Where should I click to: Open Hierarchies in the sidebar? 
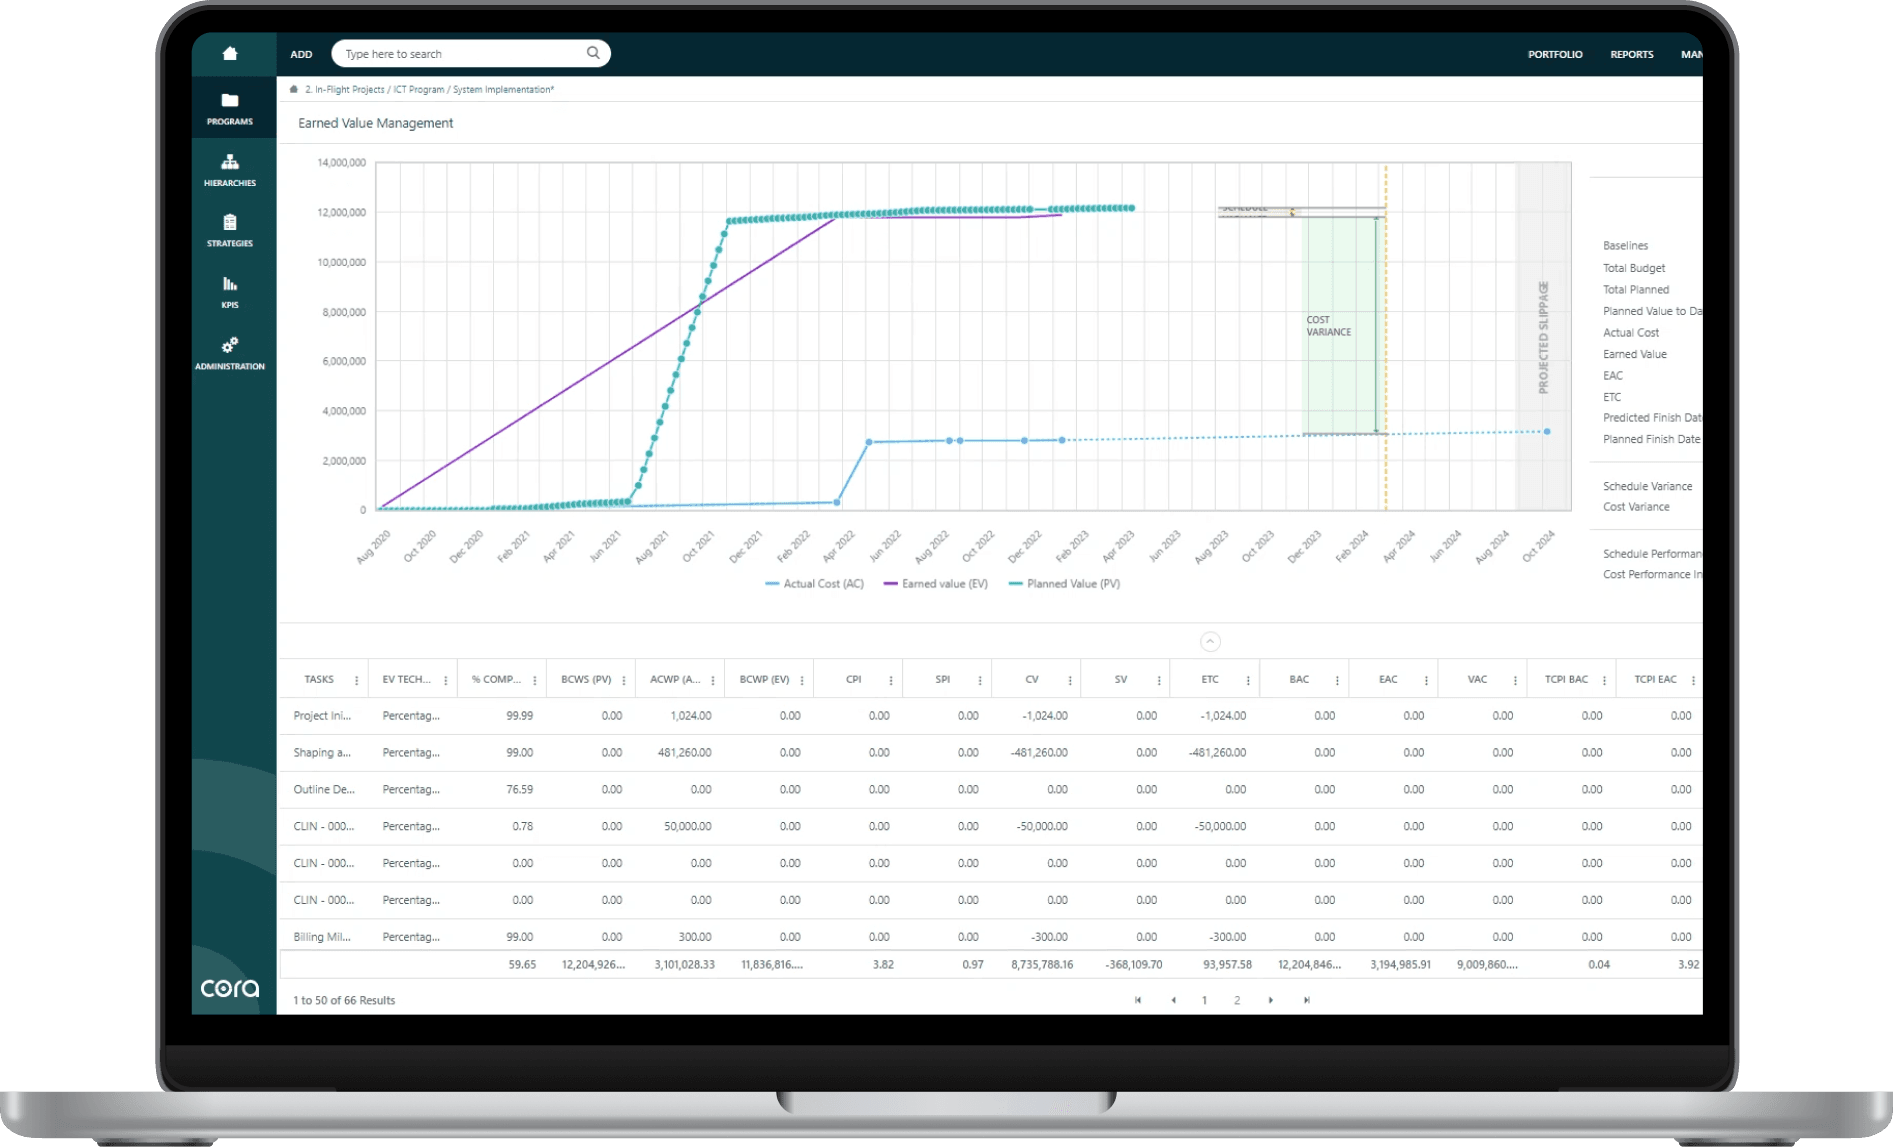pos(230,170)
